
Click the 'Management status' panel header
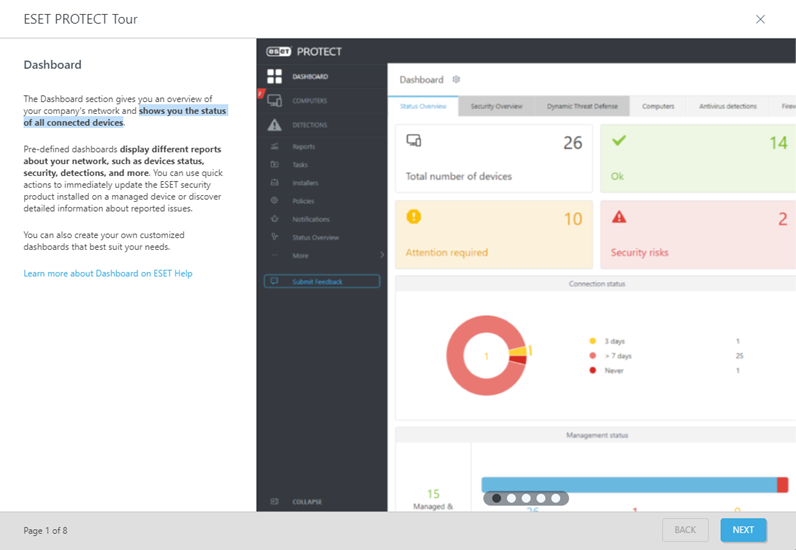(596, 435)
